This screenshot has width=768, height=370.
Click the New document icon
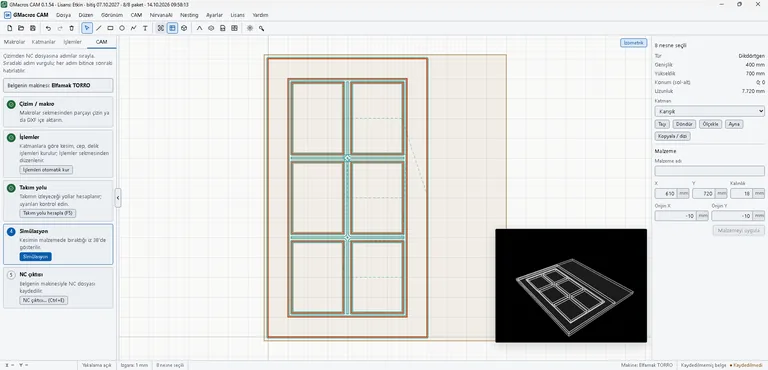(9, 28)
